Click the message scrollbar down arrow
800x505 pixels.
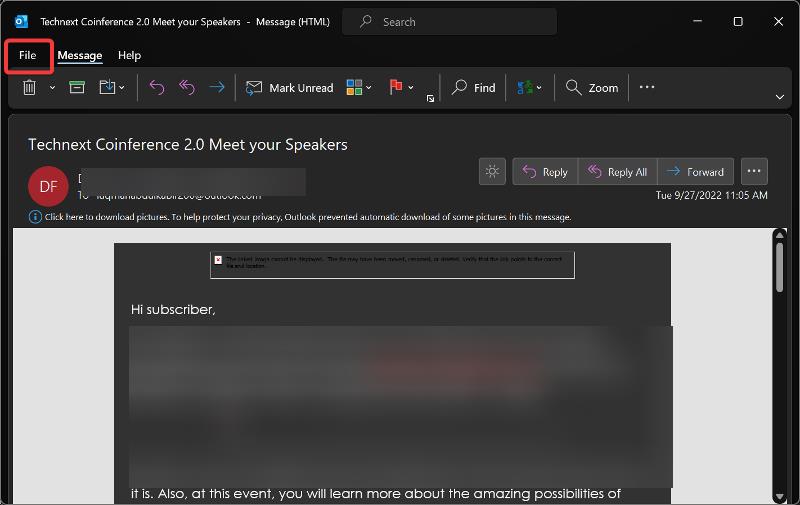[779, 497]
